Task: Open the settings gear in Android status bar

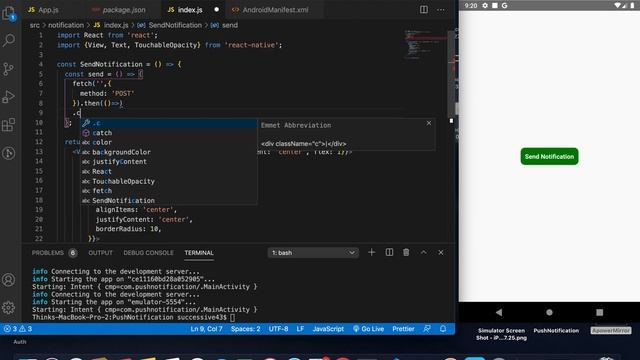Action: pyautogui.click(x=485, y=5)
